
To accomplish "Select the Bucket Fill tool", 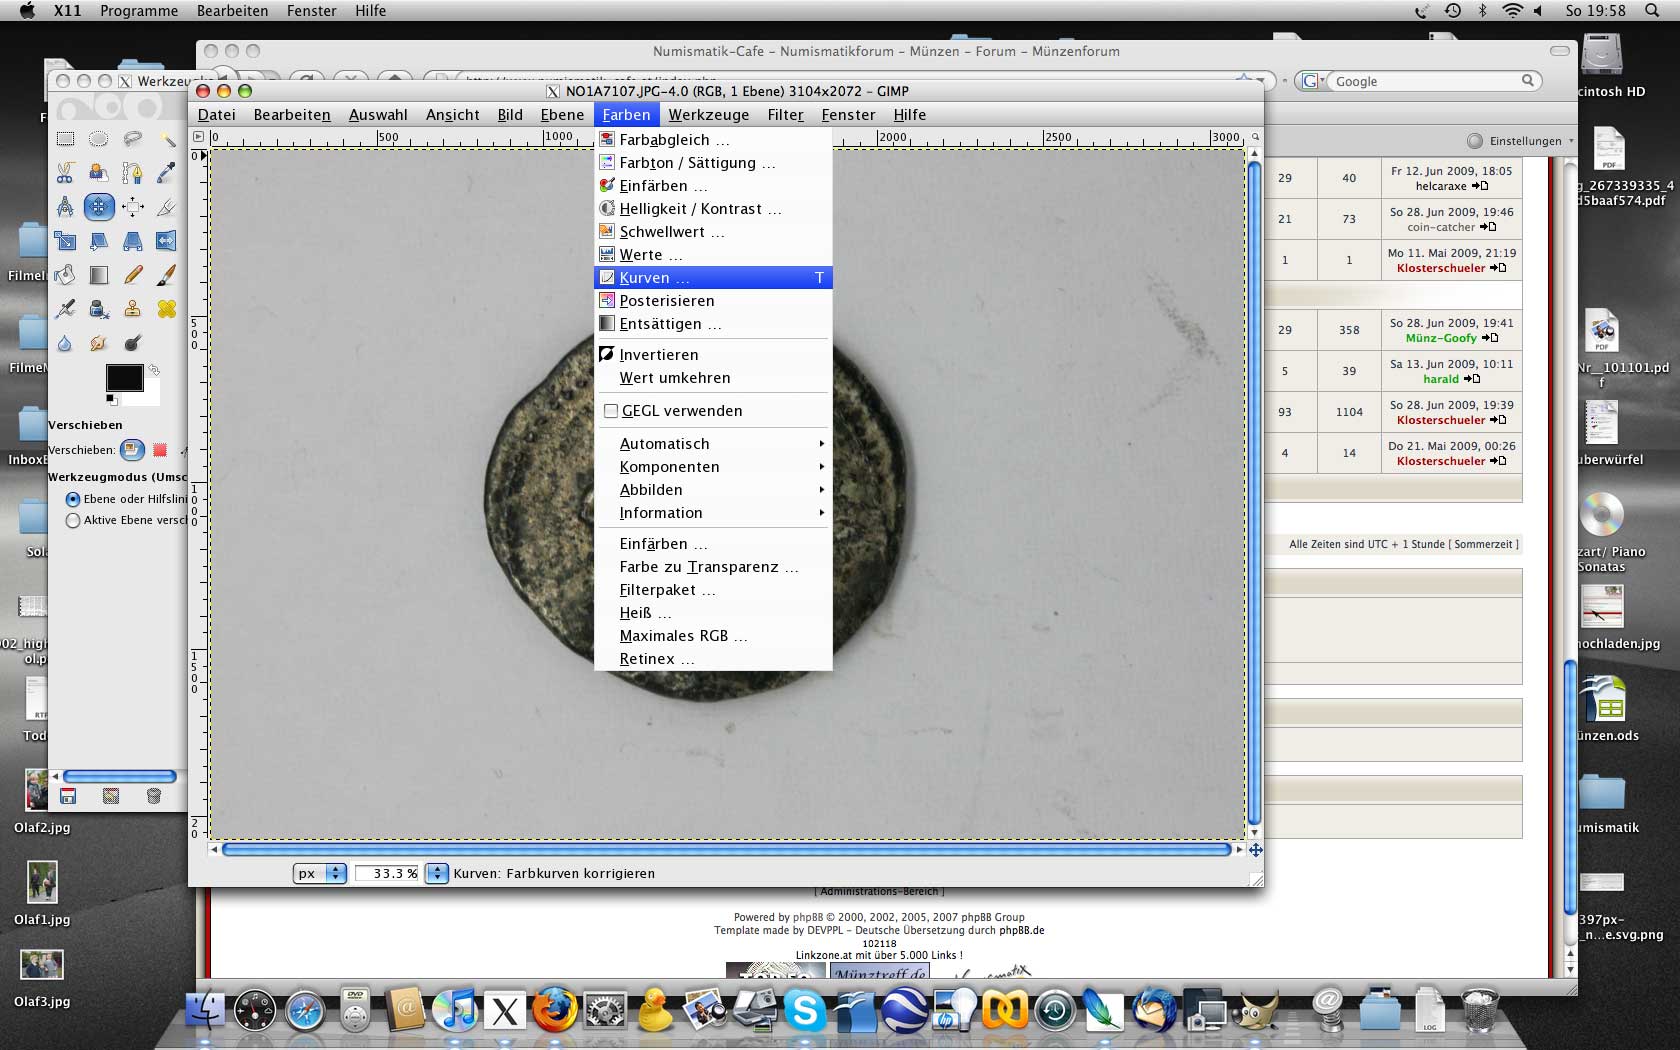I will coord(65,275).
